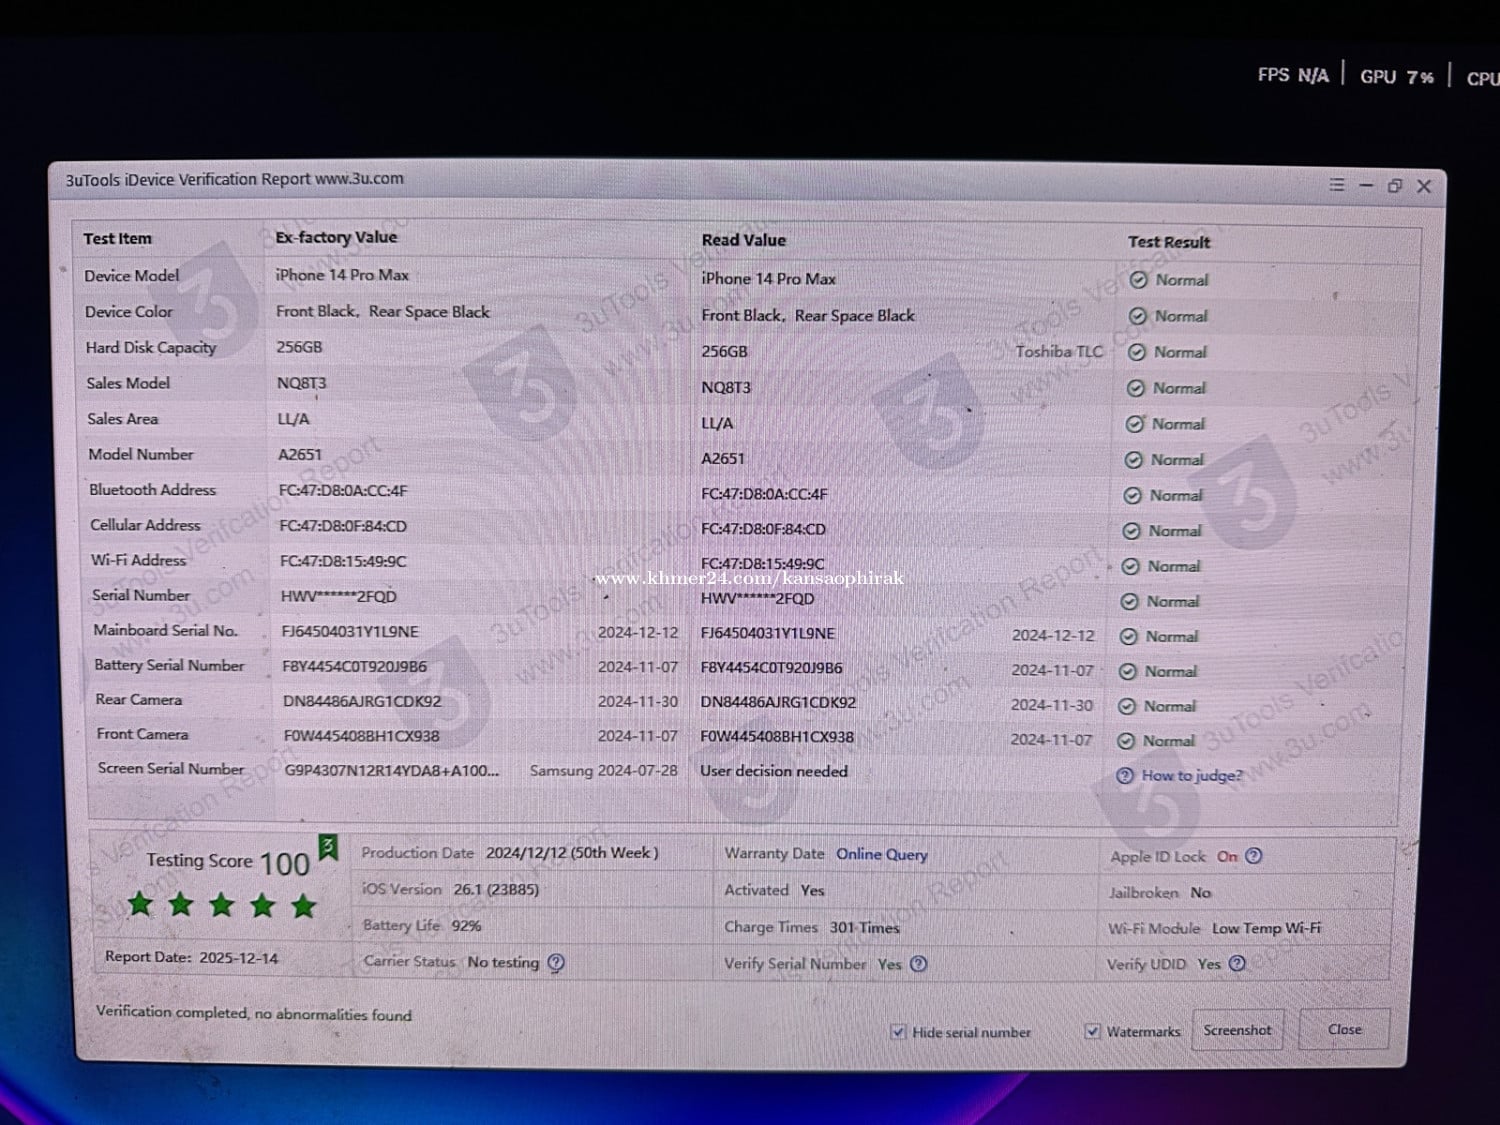This screenshot has width=1500, height=1125.
Task: Open the help icon beside Verify Serial Number
Action: click(918, 964)
